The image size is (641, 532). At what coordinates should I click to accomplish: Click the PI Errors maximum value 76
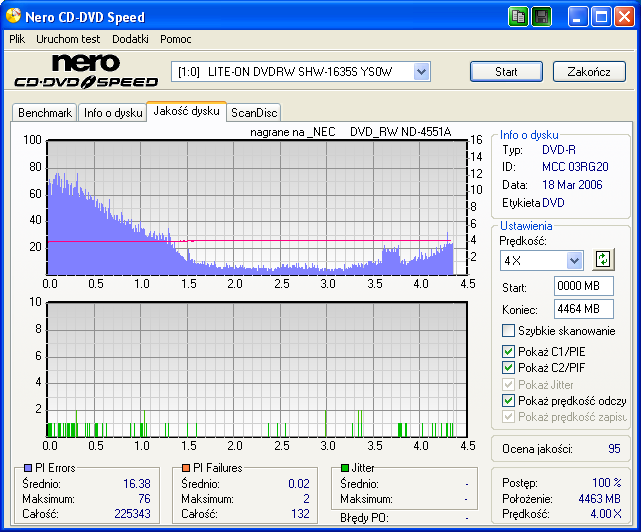coord(144,499)
